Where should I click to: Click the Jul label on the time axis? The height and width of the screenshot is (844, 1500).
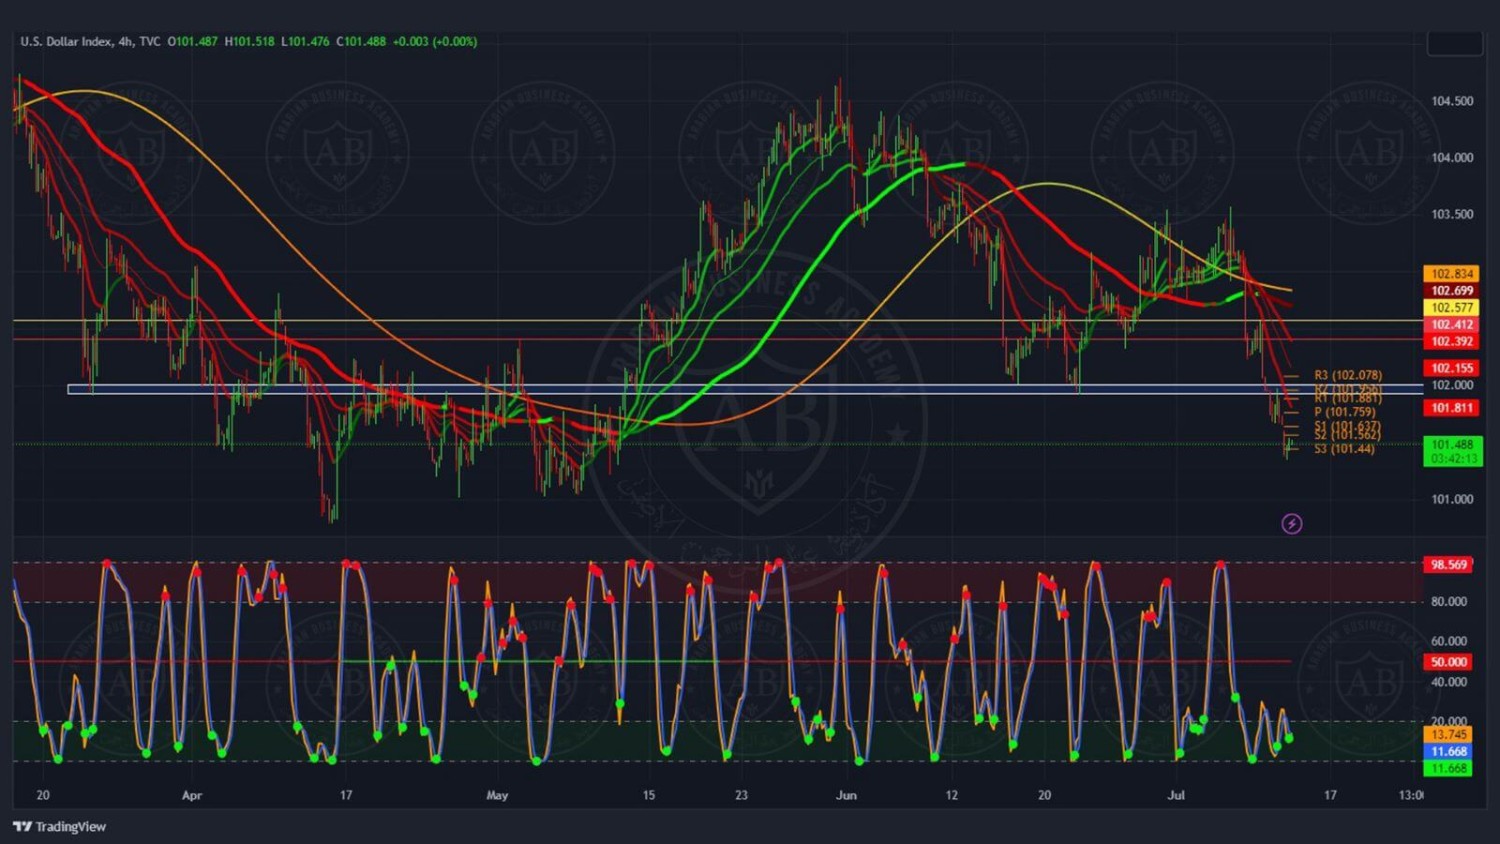(1176, 796)
